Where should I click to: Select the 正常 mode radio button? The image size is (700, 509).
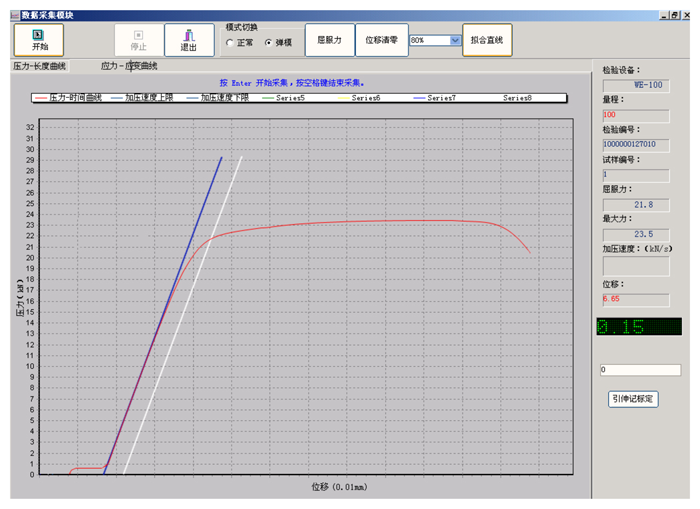click(231, 43)
